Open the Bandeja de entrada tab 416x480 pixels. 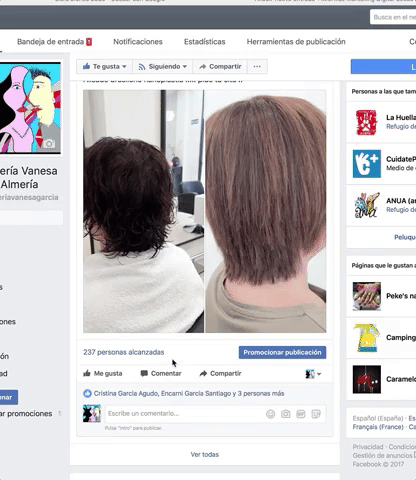pyautogui.click(x=54, y=42)
